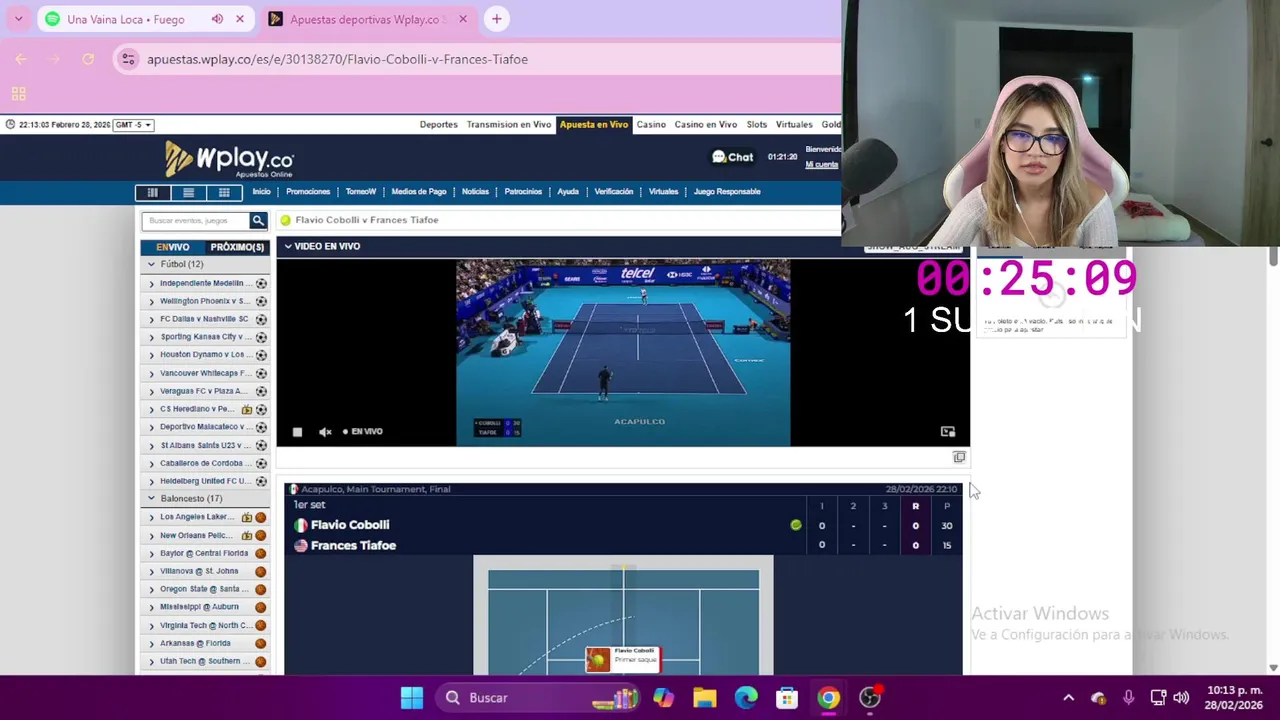1280x720 pixels.
Task: Open Transmision en Vivo menu item
Action: tap(509, 125)
